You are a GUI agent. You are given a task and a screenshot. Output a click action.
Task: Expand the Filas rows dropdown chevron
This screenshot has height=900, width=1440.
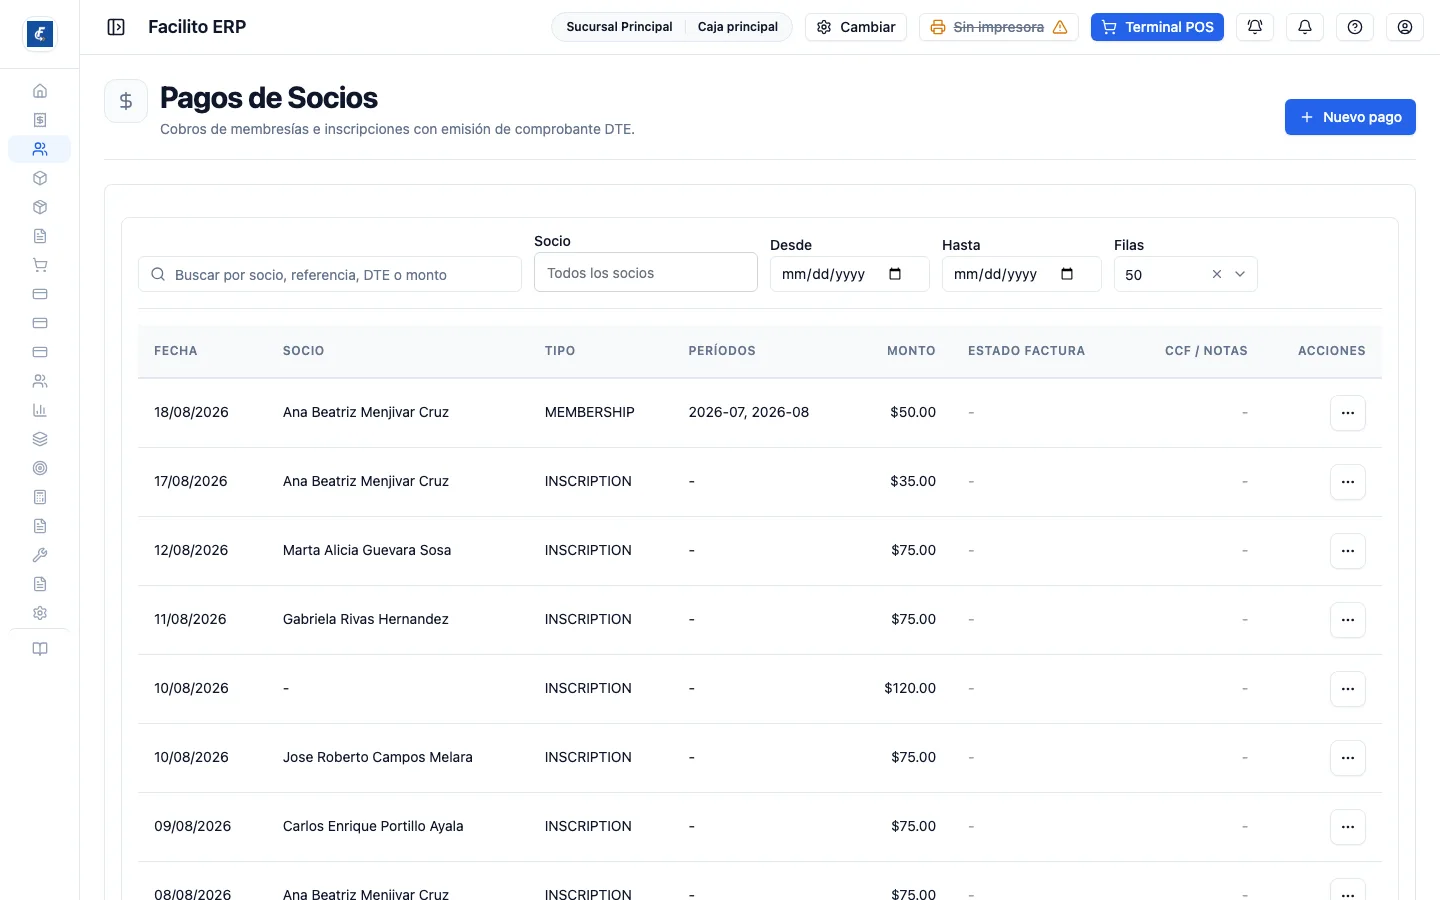[1240, 274]
